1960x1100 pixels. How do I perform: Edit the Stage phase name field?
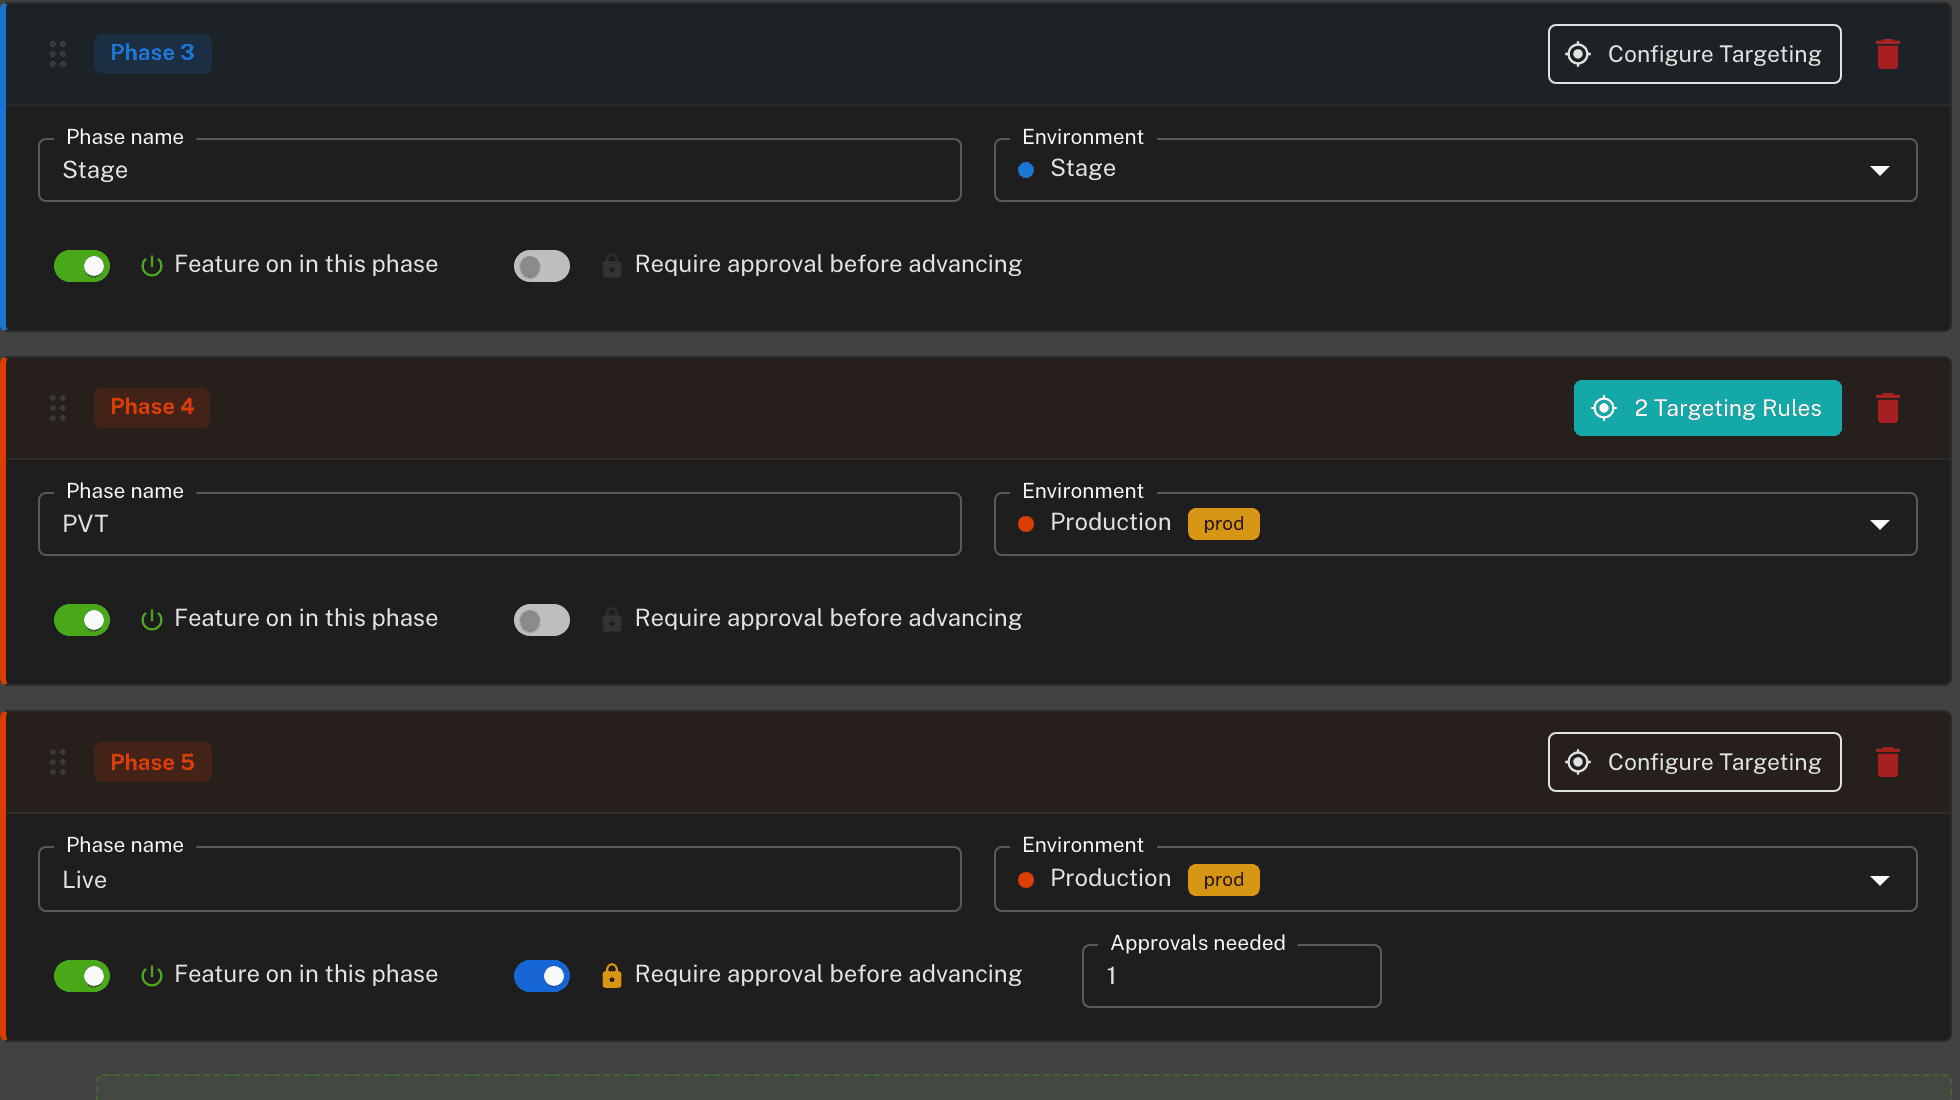pos(500,170)
